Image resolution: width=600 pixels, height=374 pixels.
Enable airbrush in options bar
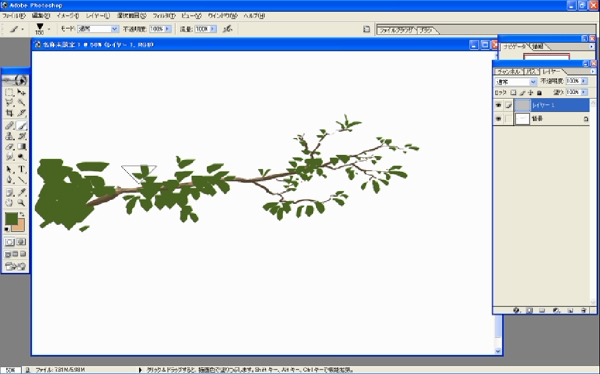point(227,29)
